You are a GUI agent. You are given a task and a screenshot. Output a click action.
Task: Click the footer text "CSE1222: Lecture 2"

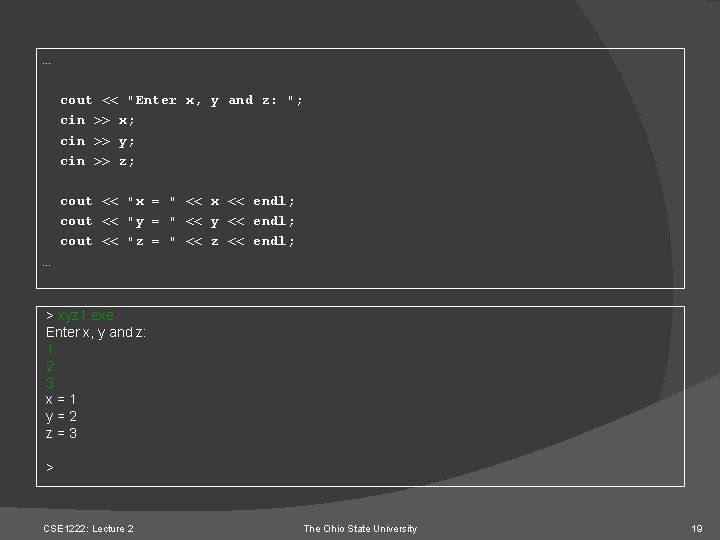(88, 529)
